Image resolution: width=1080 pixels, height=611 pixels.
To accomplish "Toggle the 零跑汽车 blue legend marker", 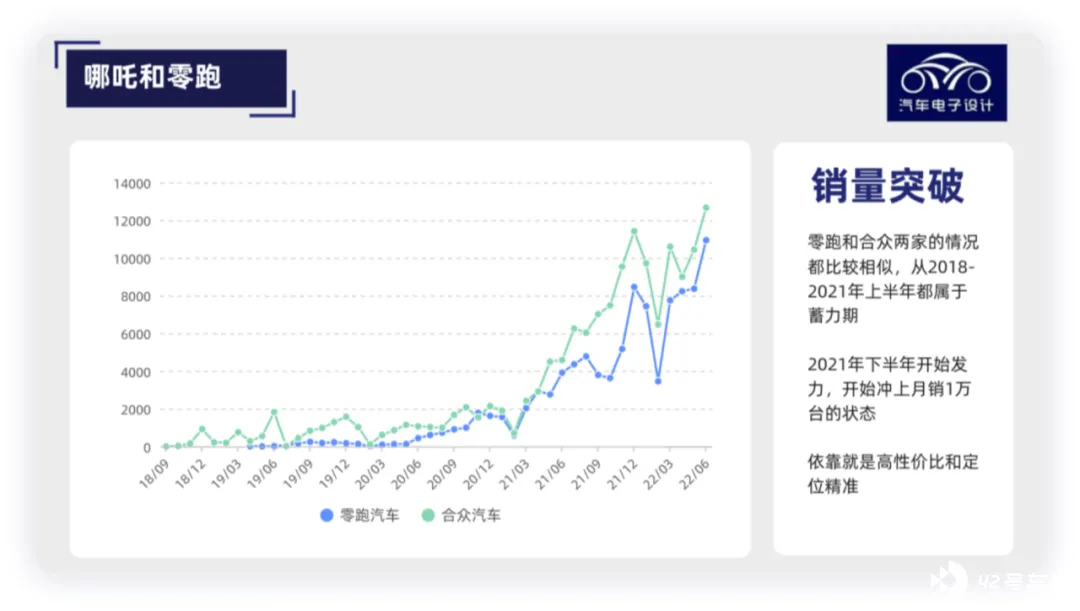I will [x=326, y=515].
